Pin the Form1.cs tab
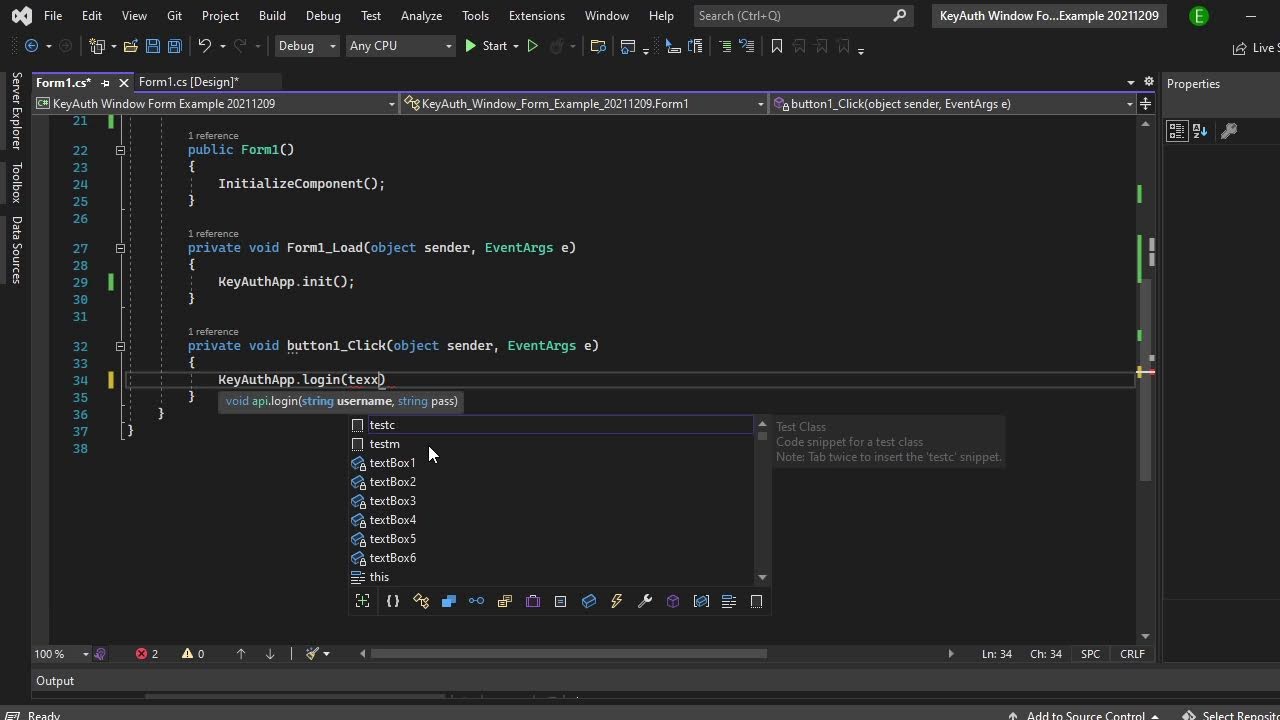The height and width of the screenshot is (720, 1280). tap(105, 83)
